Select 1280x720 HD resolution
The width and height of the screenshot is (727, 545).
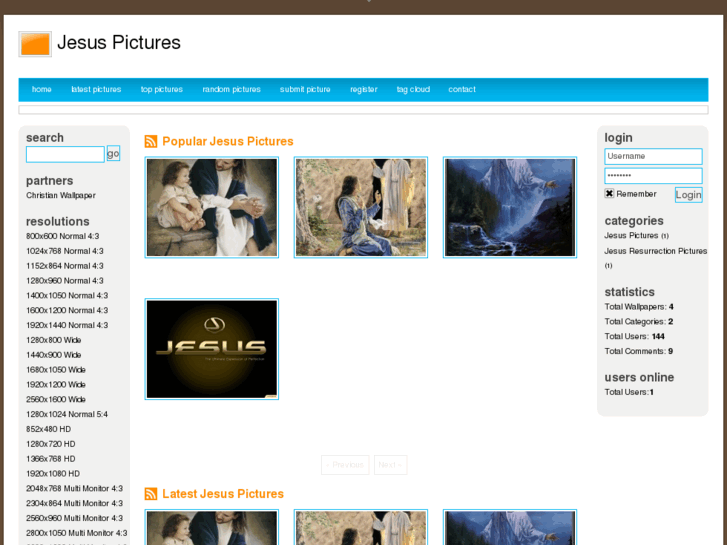51,444
